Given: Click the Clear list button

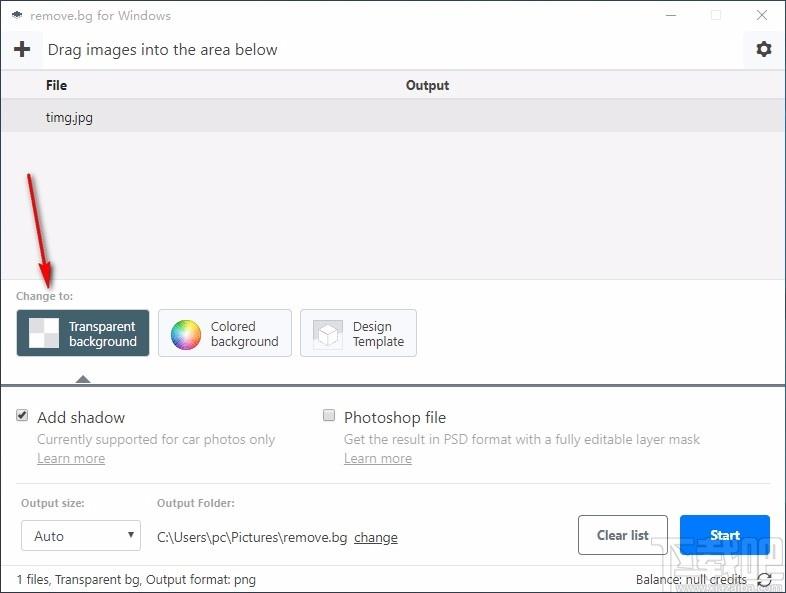Looking at the screenshot, I should point(623,535).
